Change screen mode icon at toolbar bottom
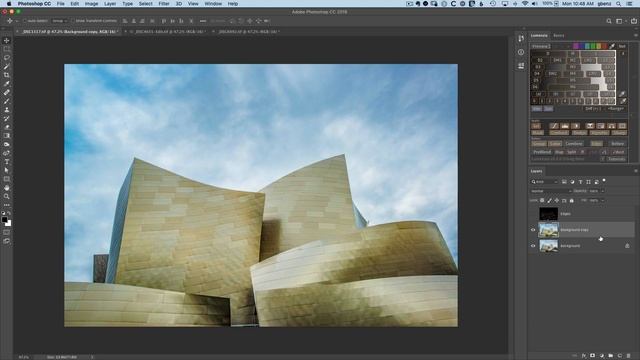The height and width of the screenshot is (360, 640). [x=7, y=241]
